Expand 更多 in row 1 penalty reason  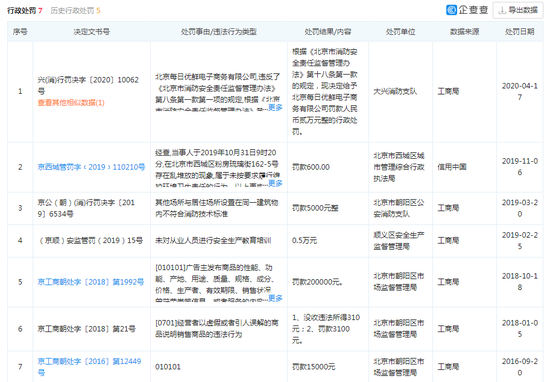(275, 107)
